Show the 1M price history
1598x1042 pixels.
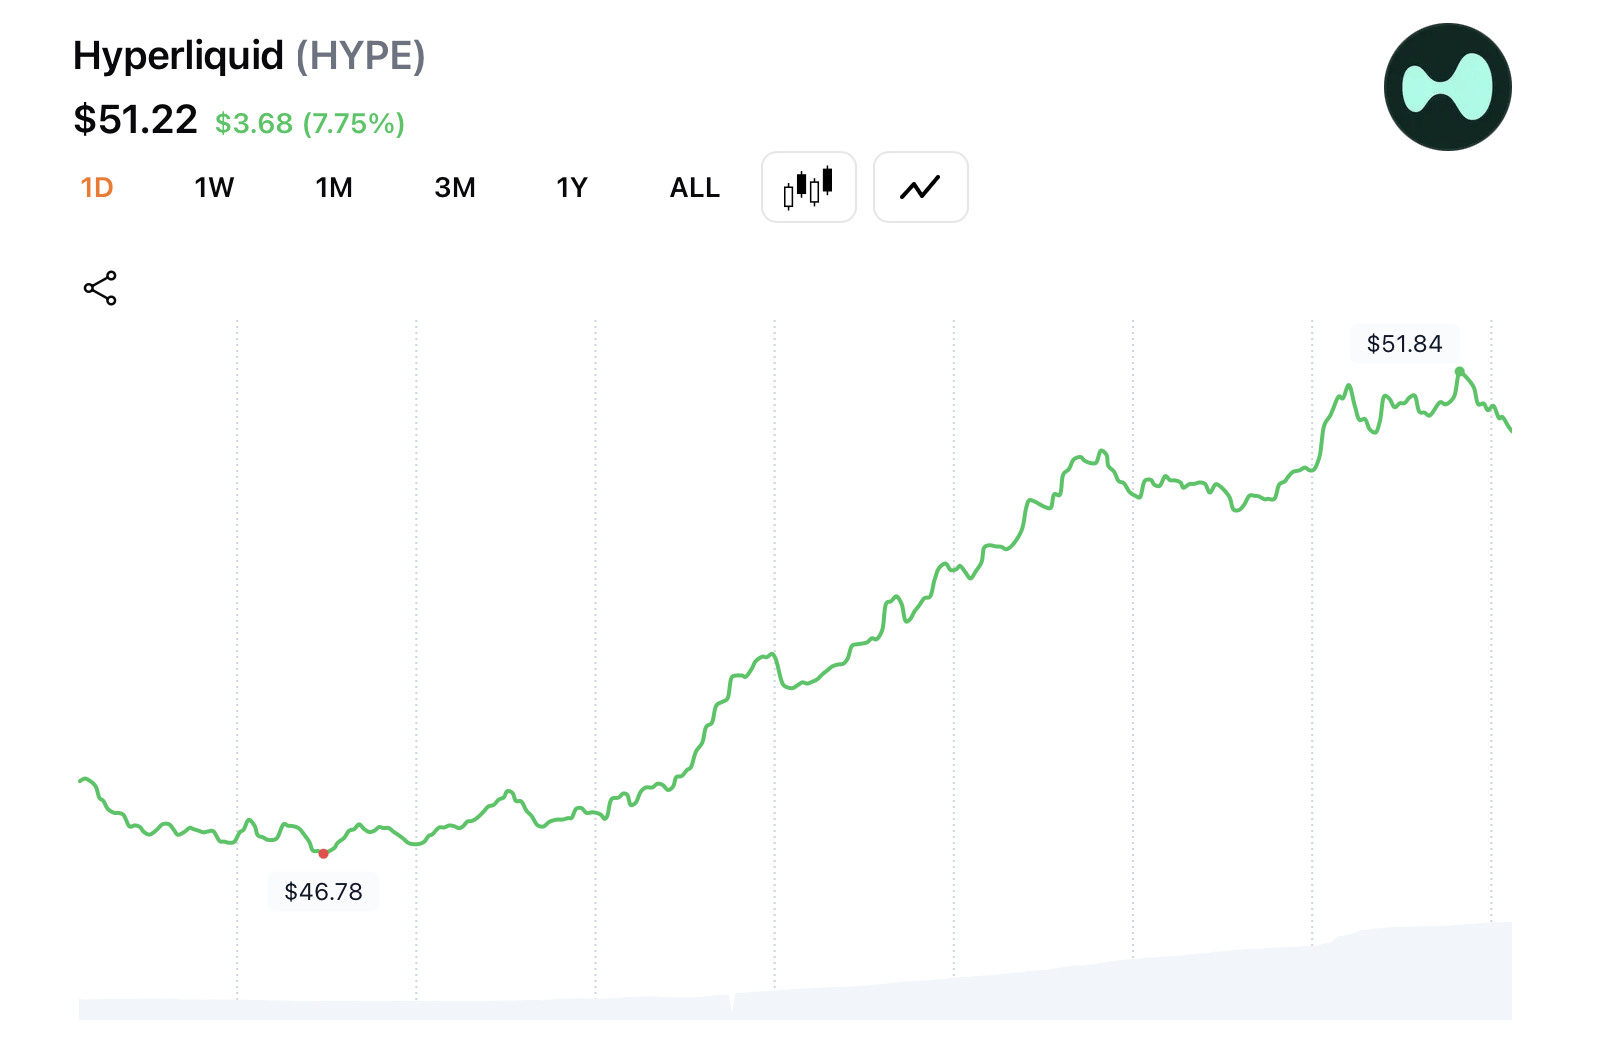pyautogui.click(x=334, y=188)
